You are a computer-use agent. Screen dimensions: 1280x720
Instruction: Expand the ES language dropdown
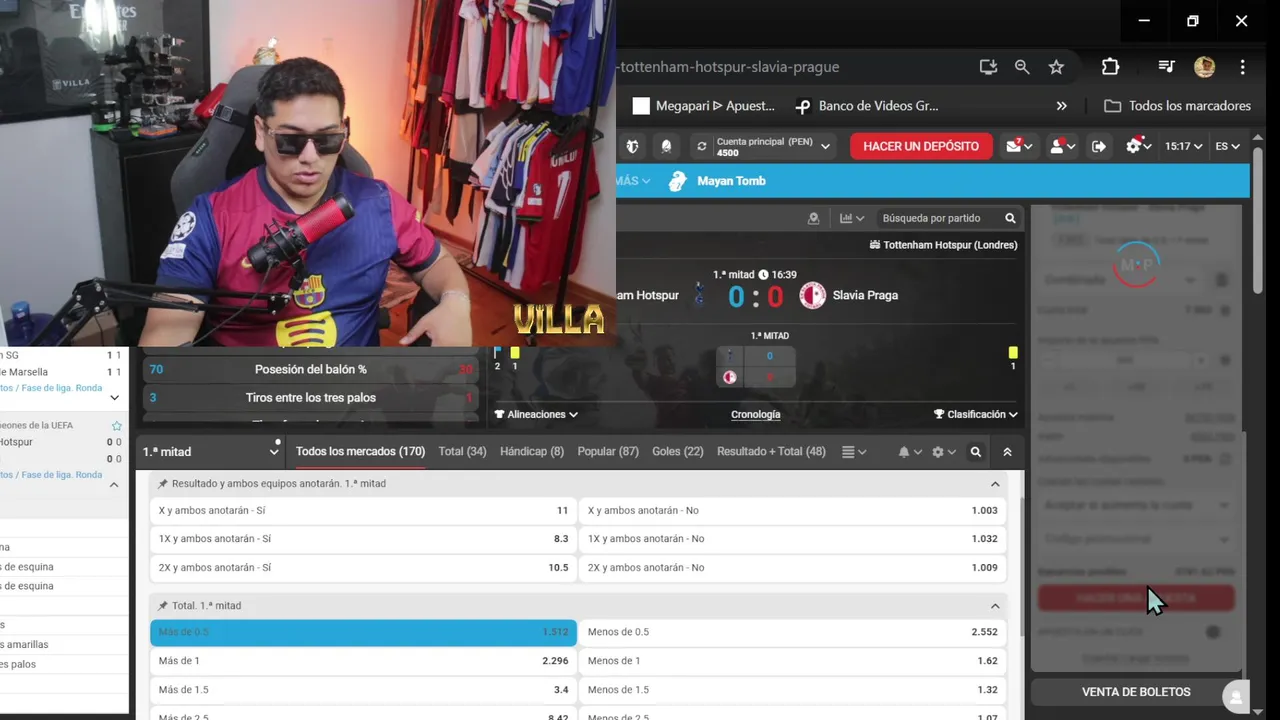click(1227, 146)
